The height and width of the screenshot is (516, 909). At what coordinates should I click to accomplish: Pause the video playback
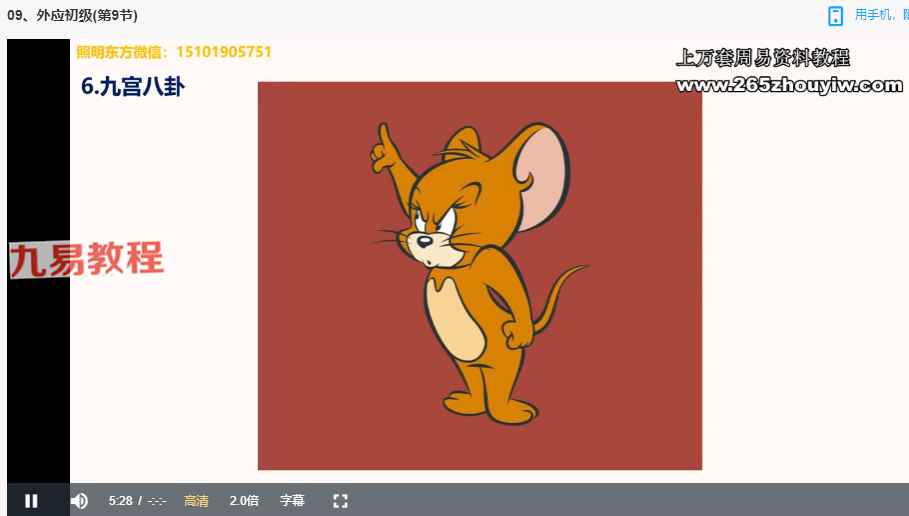31,501
